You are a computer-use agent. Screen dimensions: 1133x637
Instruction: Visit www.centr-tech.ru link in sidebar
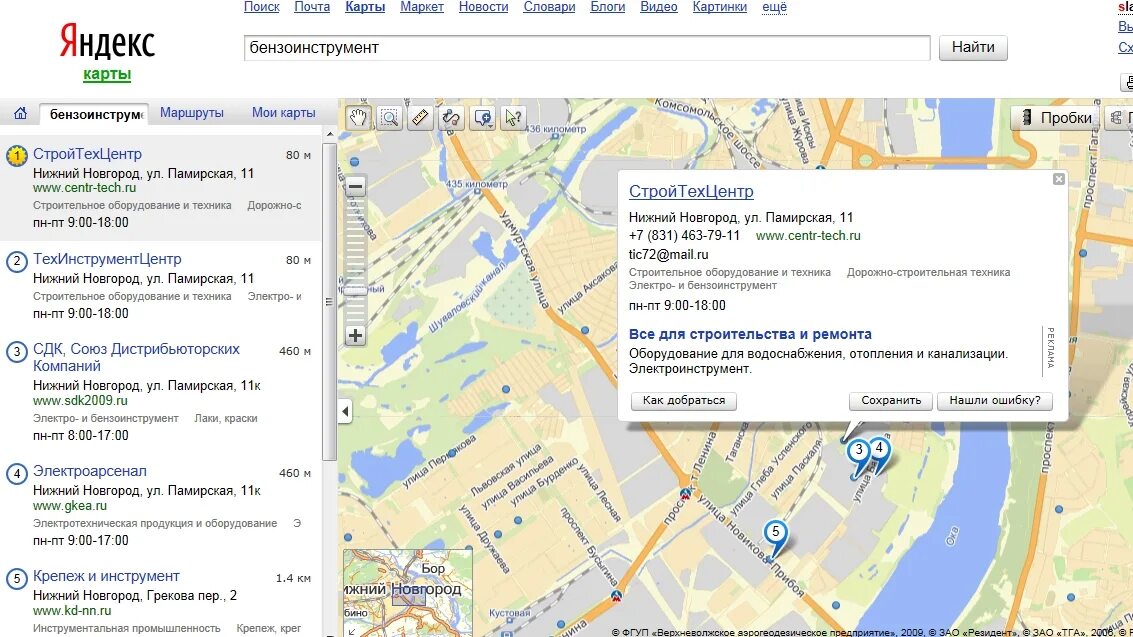[85, 188]
